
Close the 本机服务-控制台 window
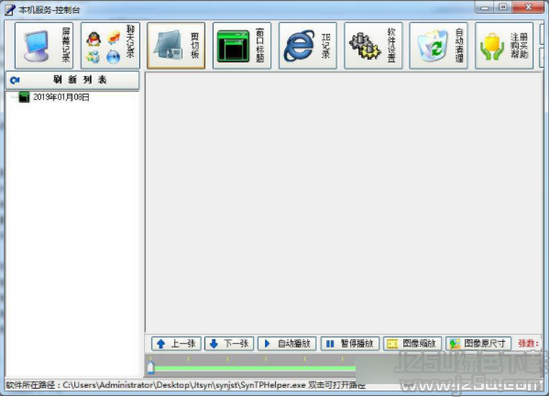coord(528,7)
